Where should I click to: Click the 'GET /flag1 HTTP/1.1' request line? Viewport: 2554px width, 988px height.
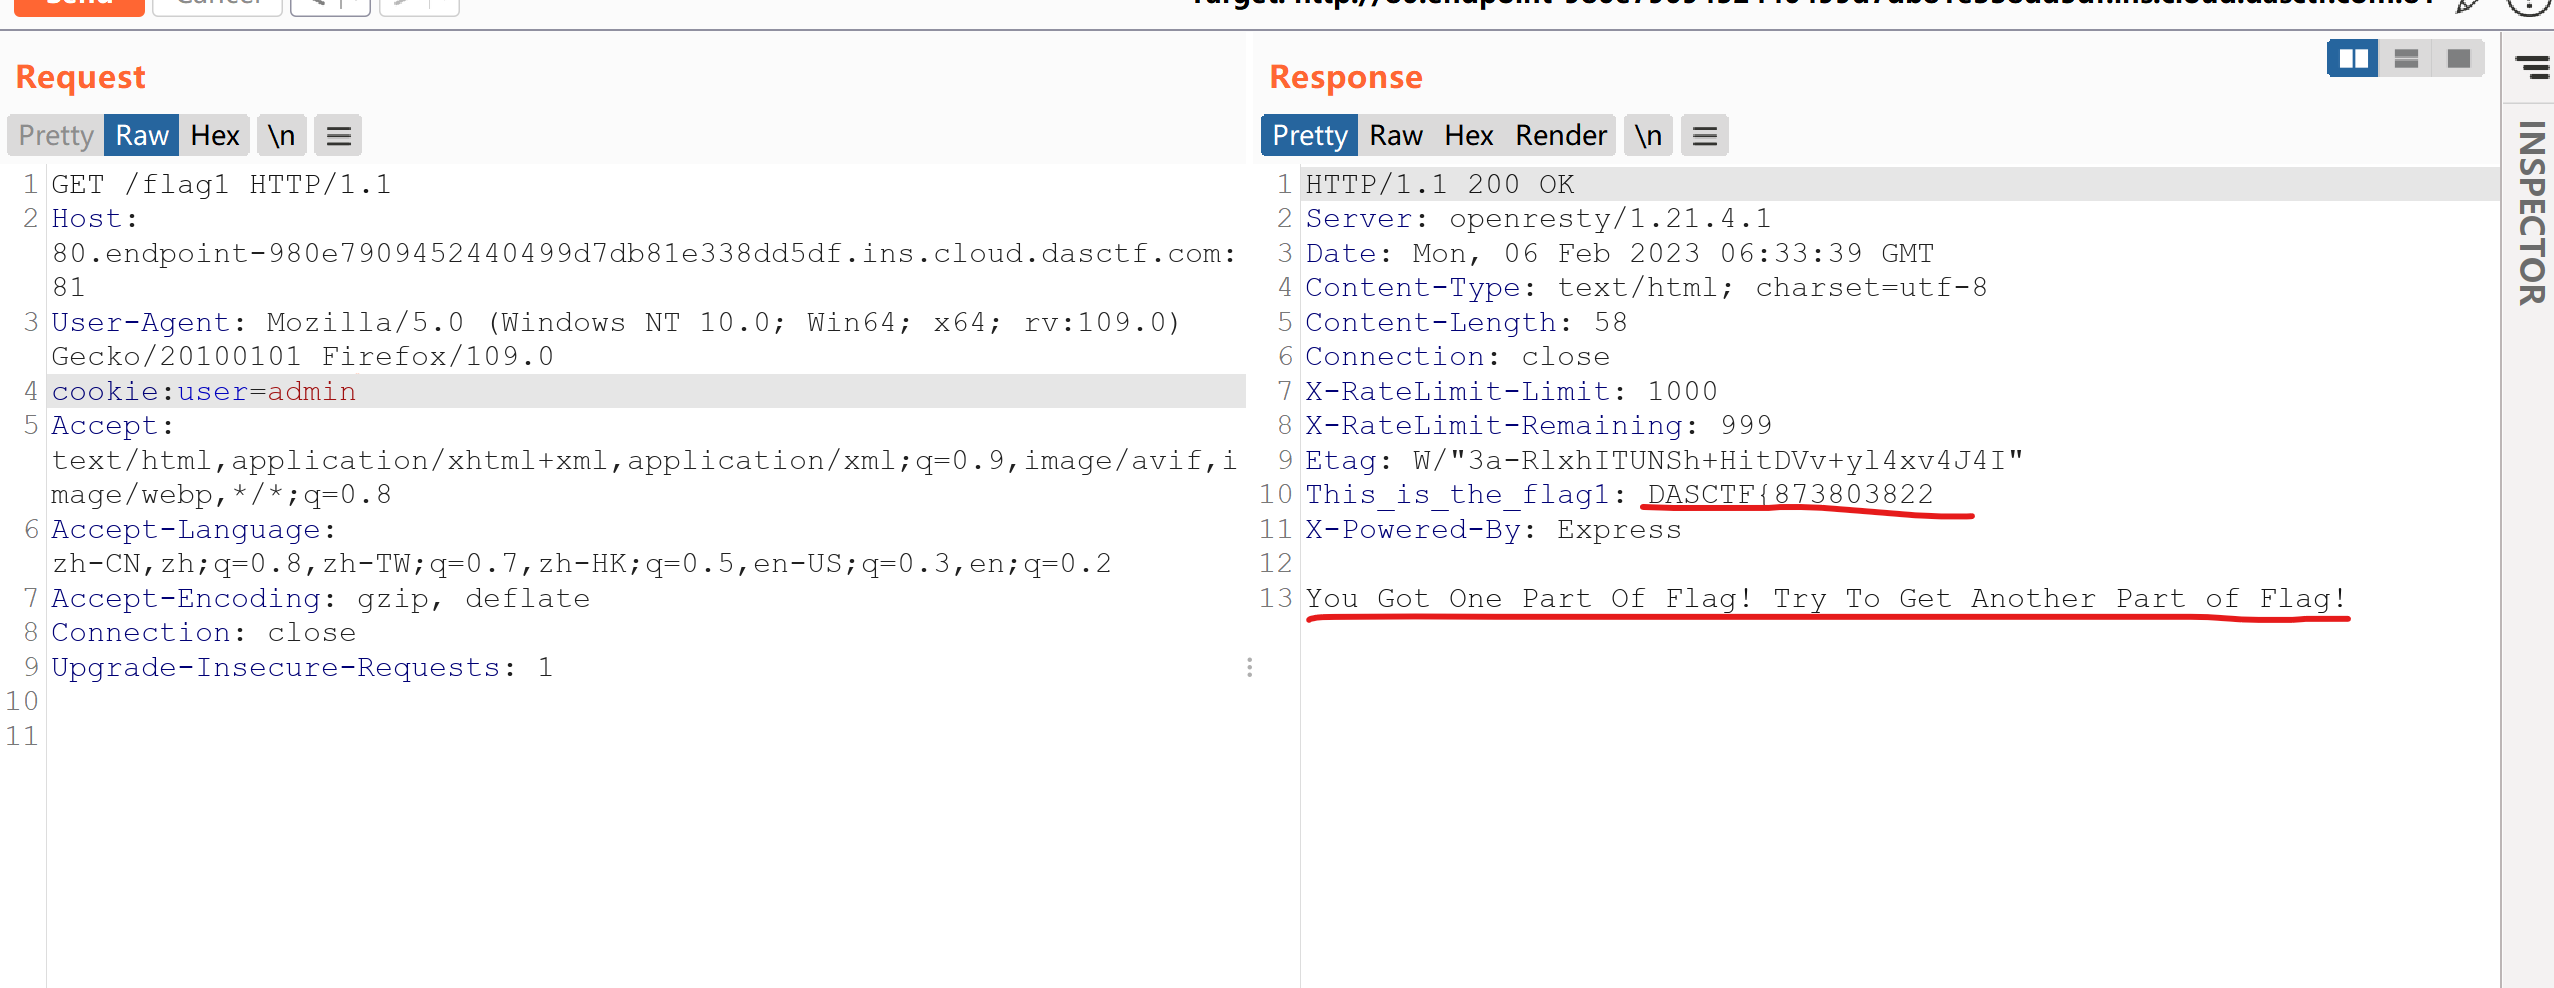click(x=221, y=184)
